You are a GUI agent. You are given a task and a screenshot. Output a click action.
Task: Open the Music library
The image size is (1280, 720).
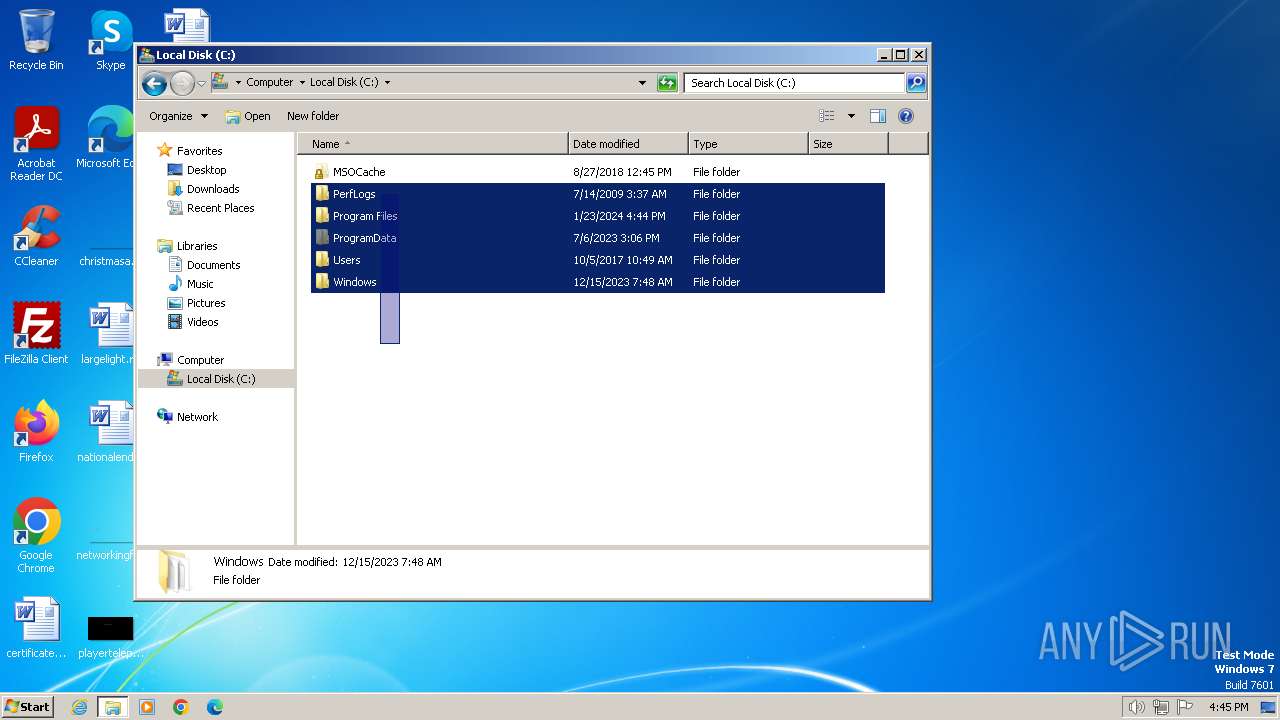(x=200, y=284)
